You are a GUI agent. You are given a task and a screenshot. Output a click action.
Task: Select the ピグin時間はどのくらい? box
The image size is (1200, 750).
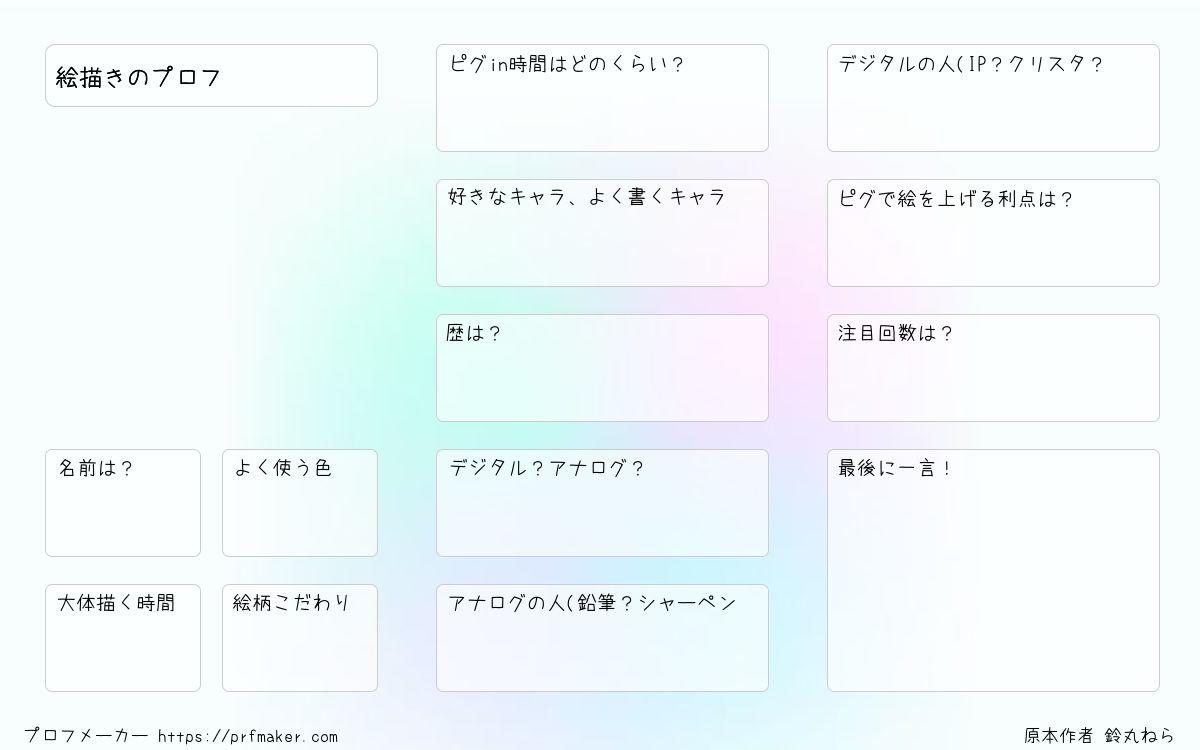click(x=602, y=98)
